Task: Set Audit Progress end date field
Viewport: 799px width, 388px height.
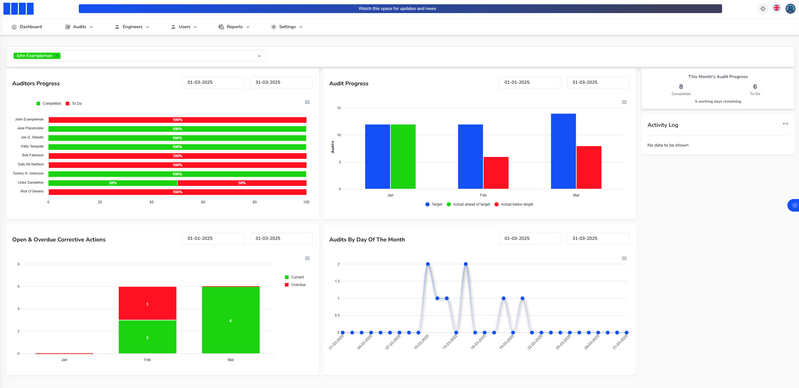Action: point(598,83)
